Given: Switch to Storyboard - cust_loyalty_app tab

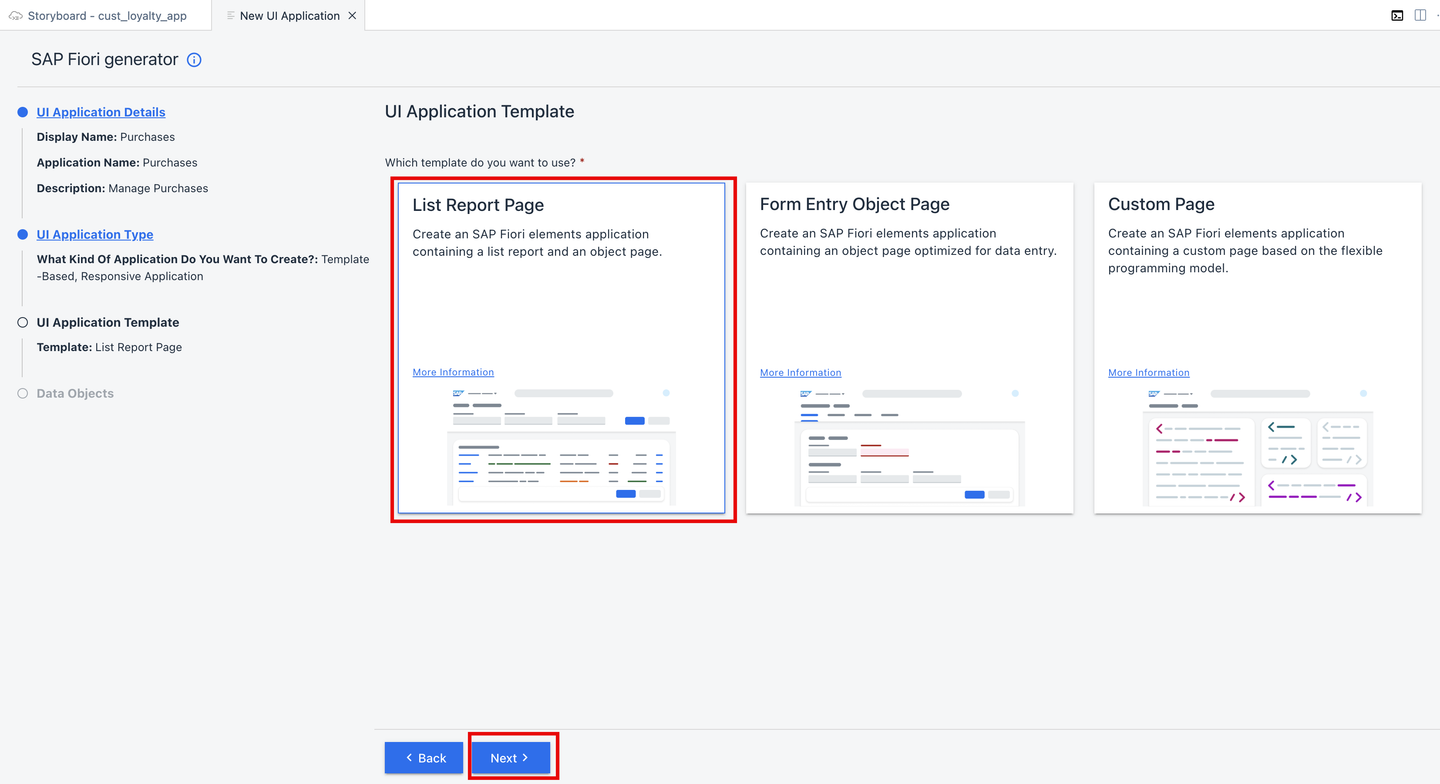Looking at the screenshot, I should (106, 16).
